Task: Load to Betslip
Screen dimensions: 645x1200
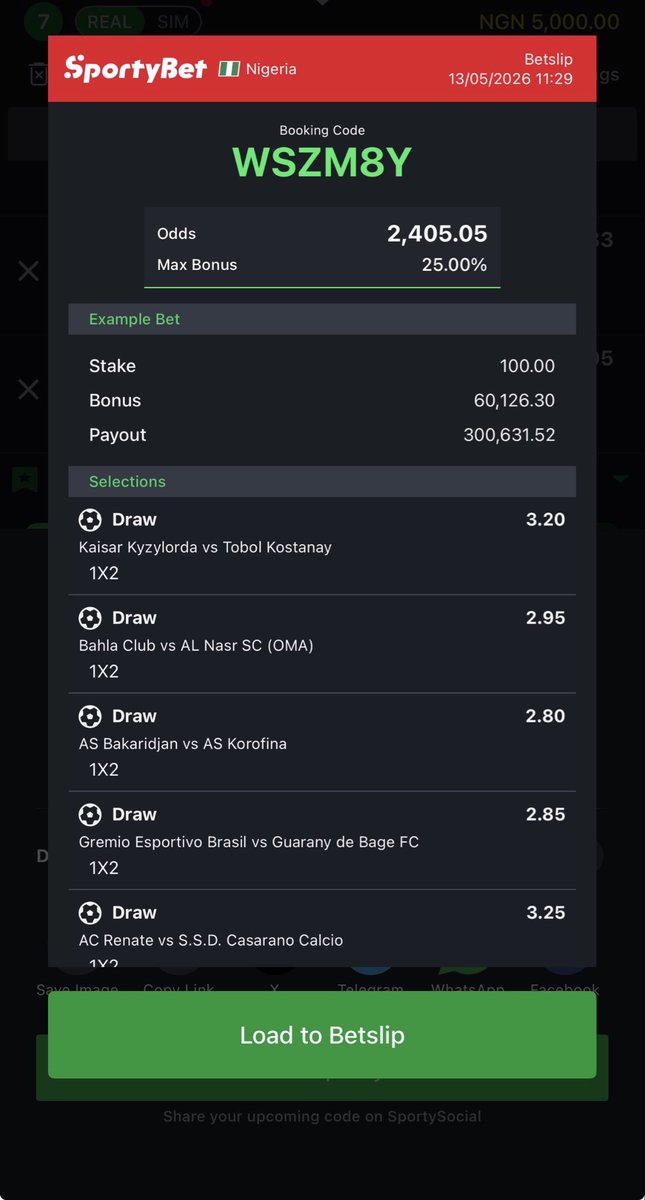Action: pyautogui.click(x=322, y=1035)
